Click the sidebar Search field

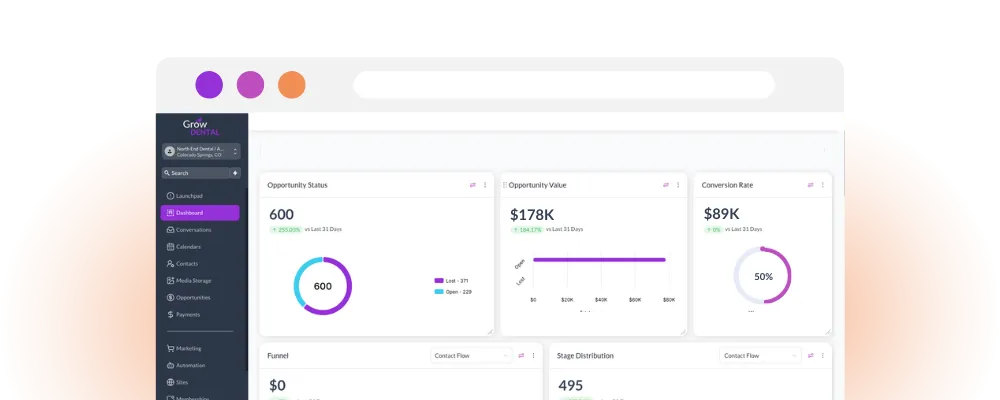(x=195, y=173)
